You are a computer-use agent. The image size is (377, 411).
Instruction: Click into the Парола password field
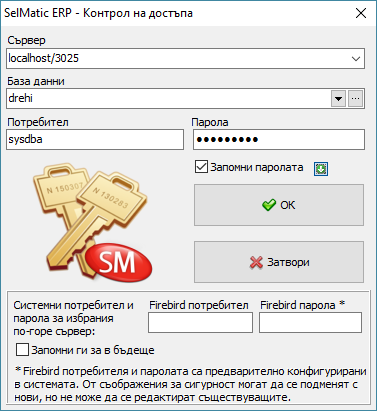(x=279, y=139)
